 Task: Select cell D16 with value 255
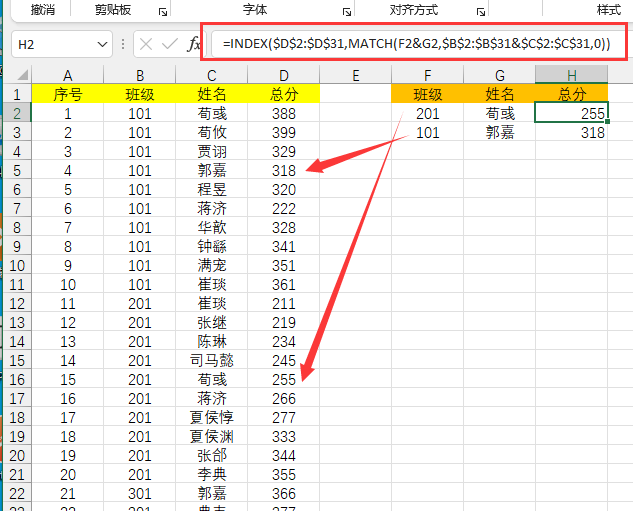point(284,379)
